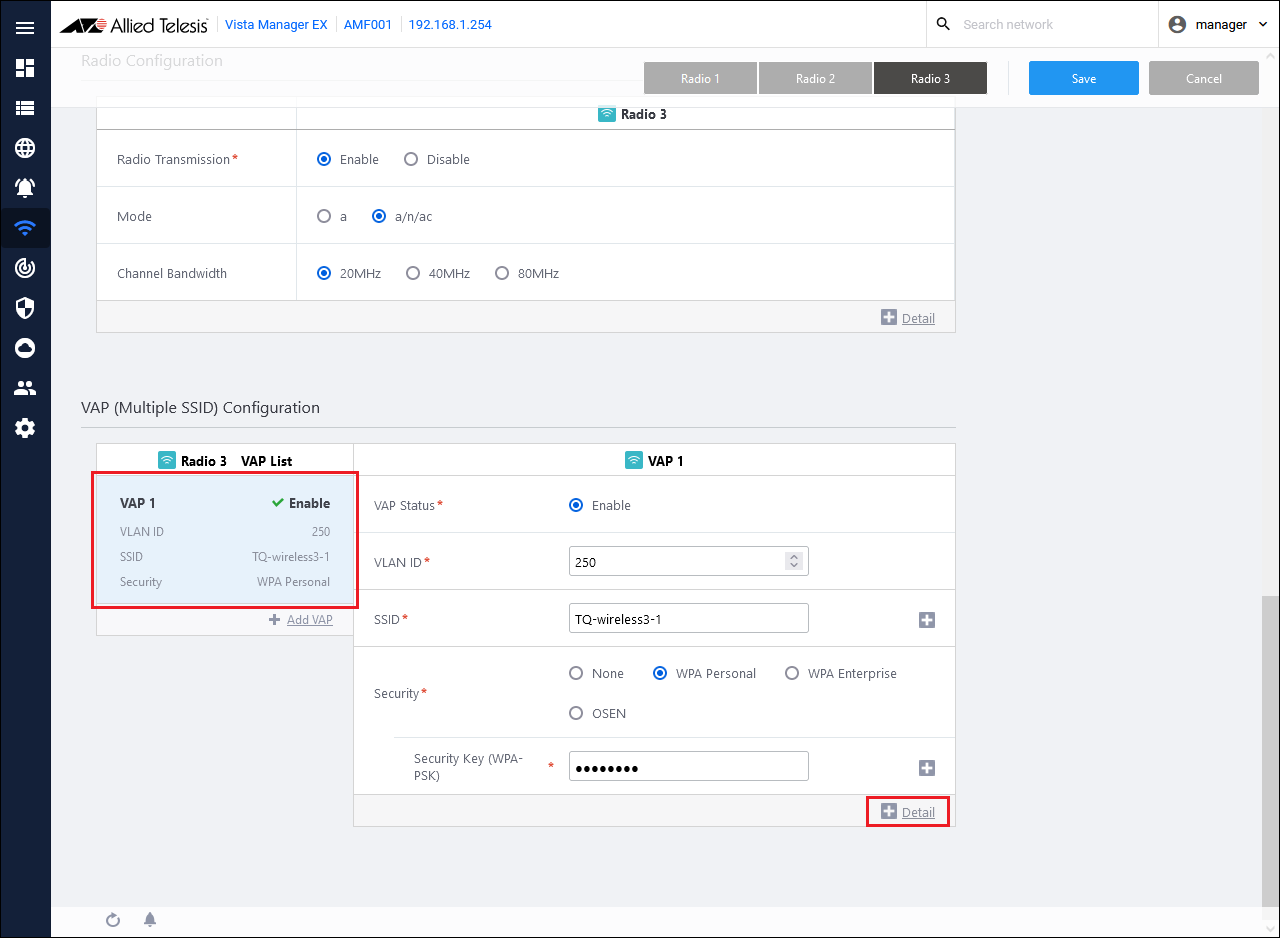Viewport: 1280px width, 938px height.
Task: Expand the SSID plus options
Action: point(927,620)
